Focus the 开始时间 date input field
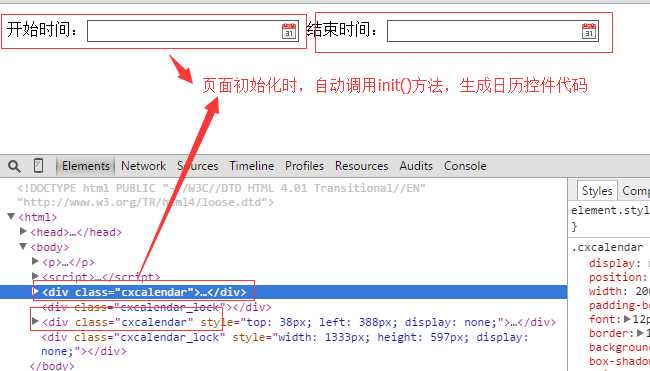The image size is (650, 371). pyautogui.click(x=193, y=31)
